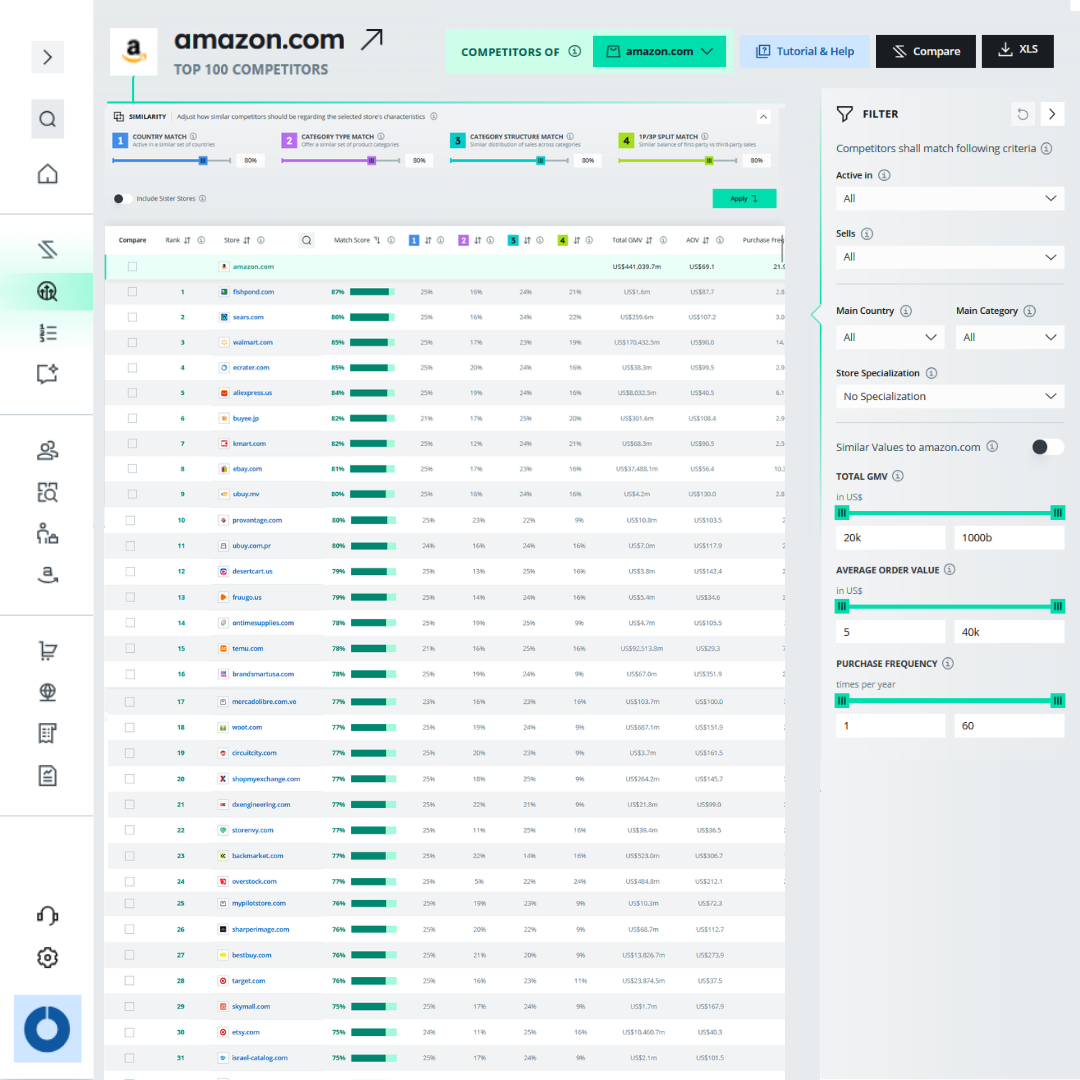Open the shopping cart icon in sidebar

48,651
